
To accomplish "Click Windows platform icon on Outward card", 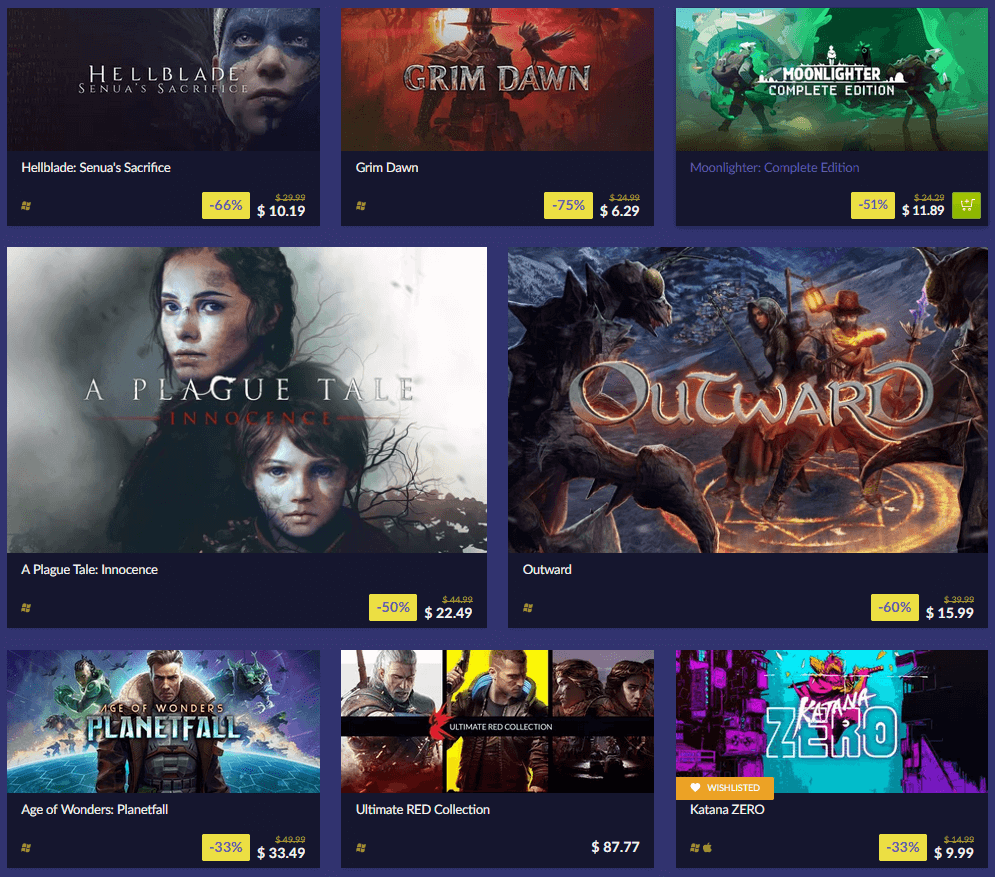I will 528,608.
